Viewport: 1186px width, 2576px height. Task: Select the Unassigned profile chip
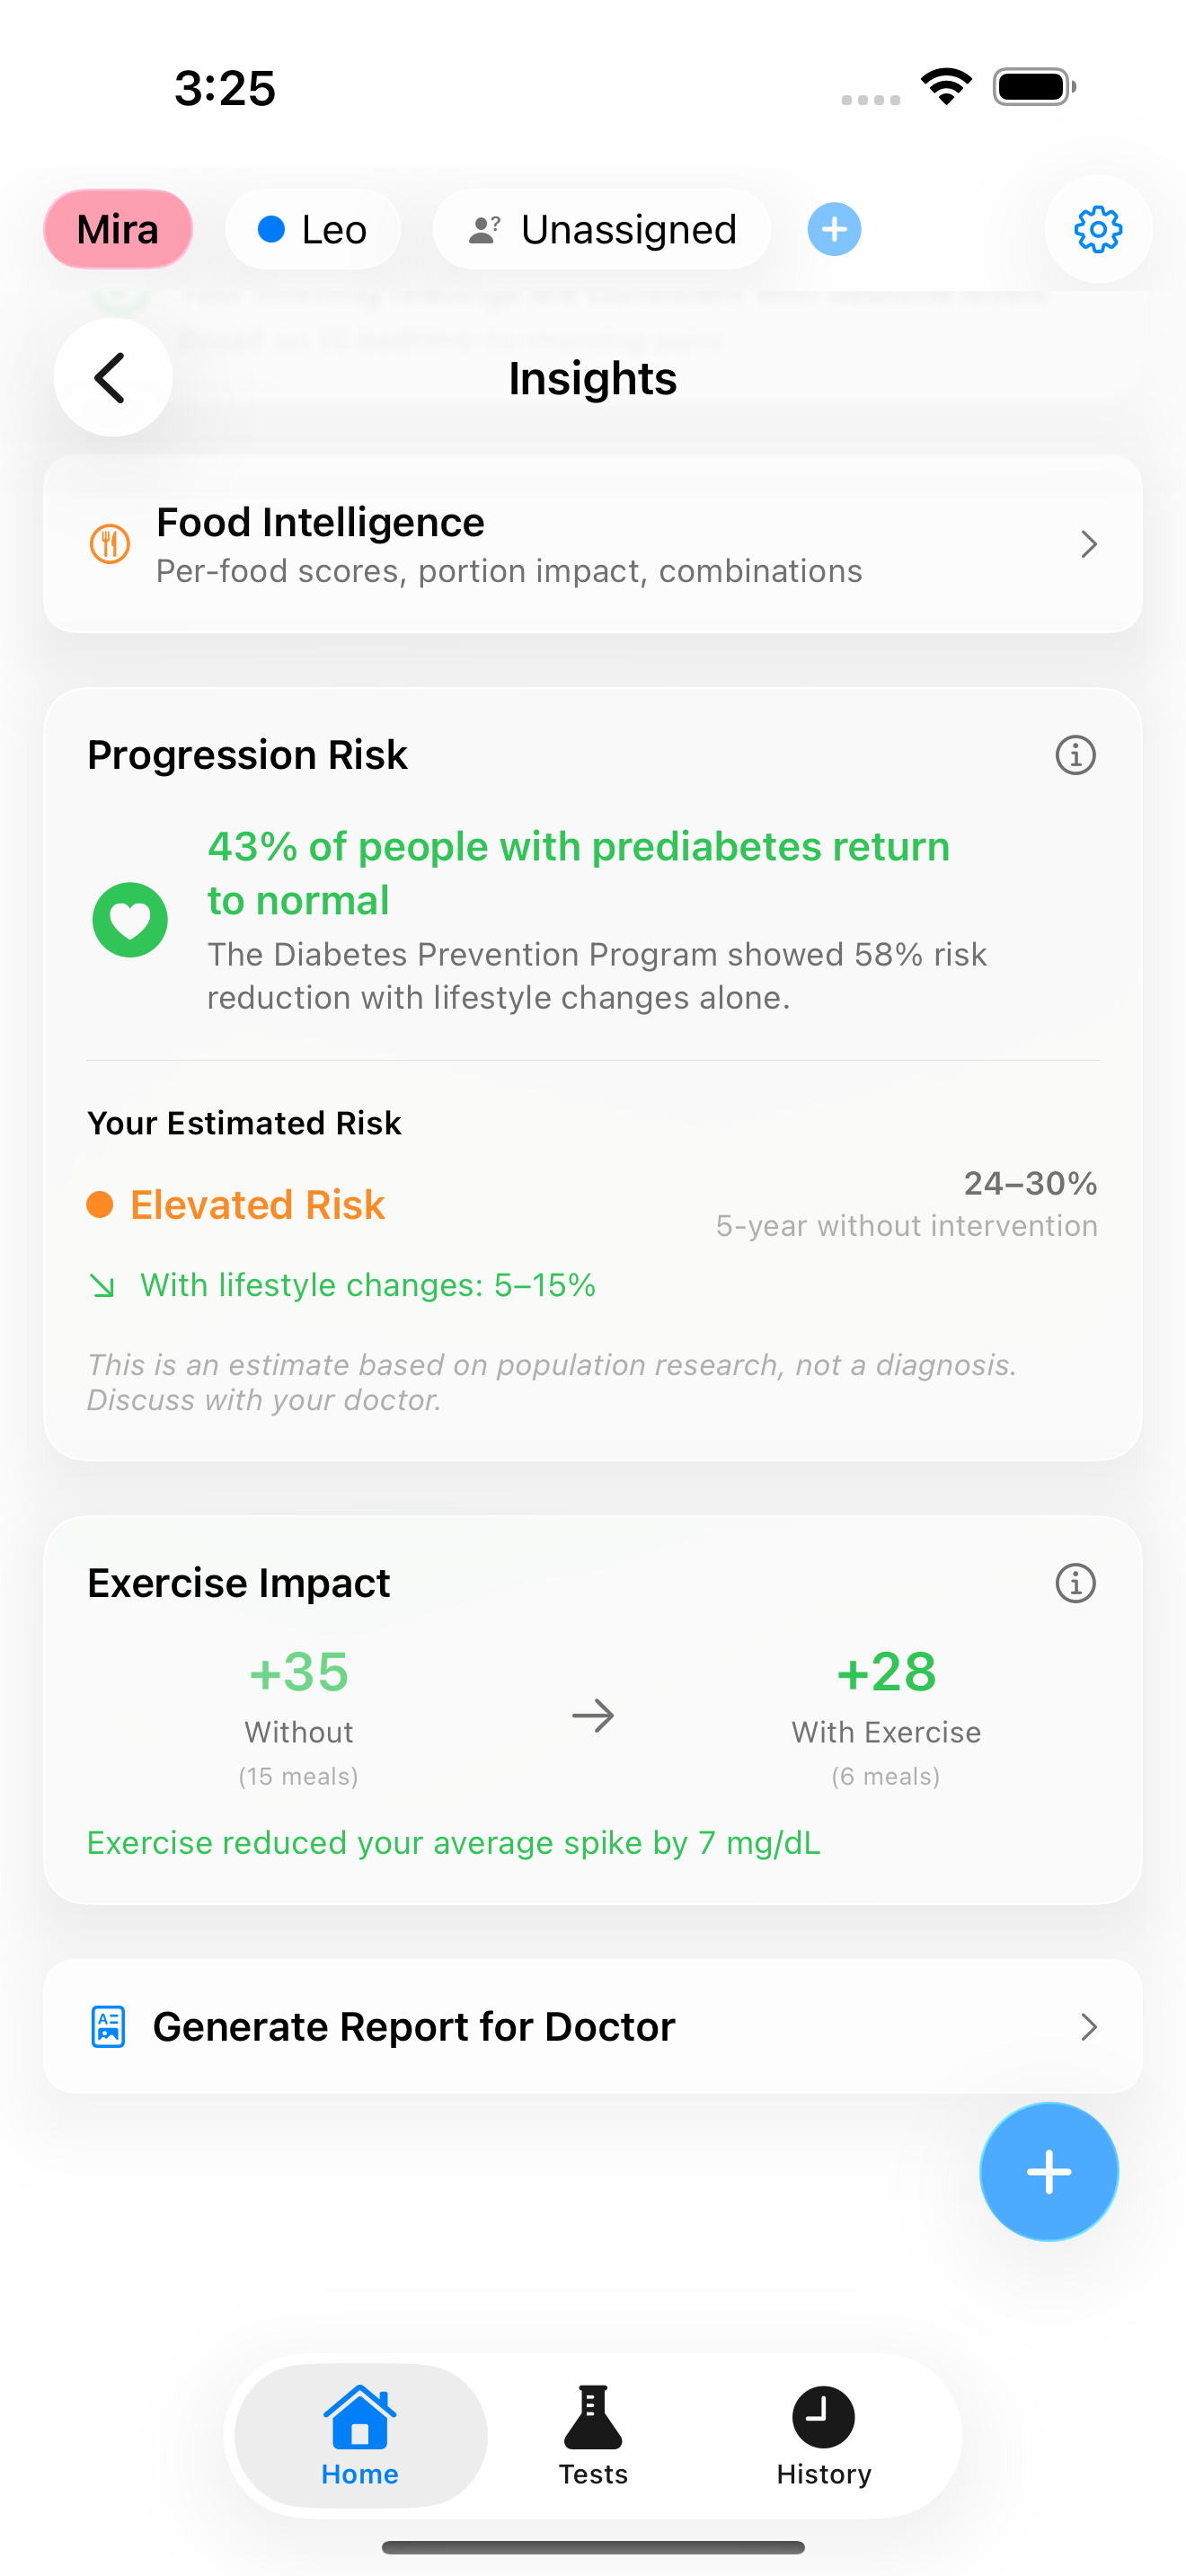click(x=601, y=229)
